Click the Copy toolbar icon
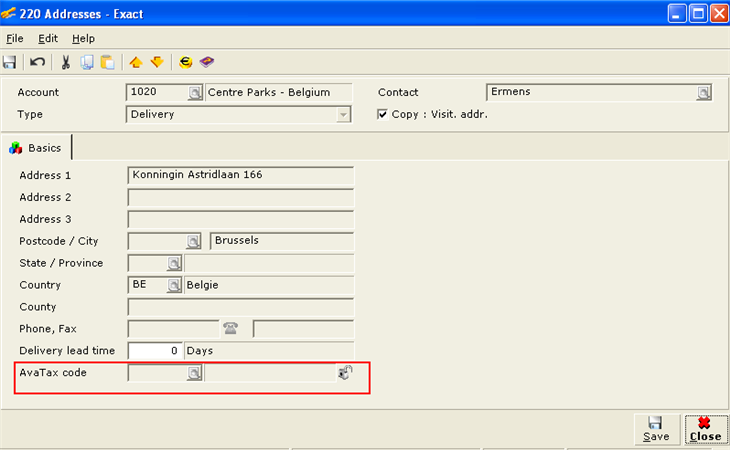 [x=87, y=62]
